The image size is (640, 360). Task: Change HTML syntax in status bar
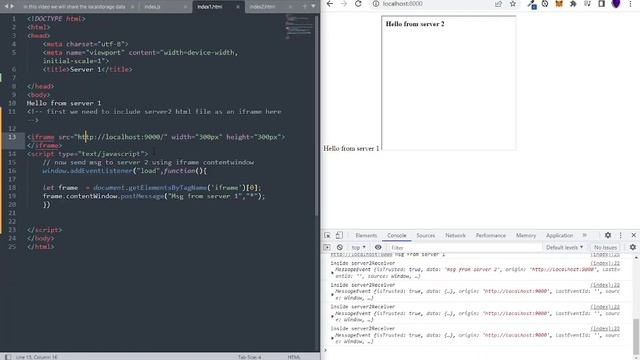point(293,357)
